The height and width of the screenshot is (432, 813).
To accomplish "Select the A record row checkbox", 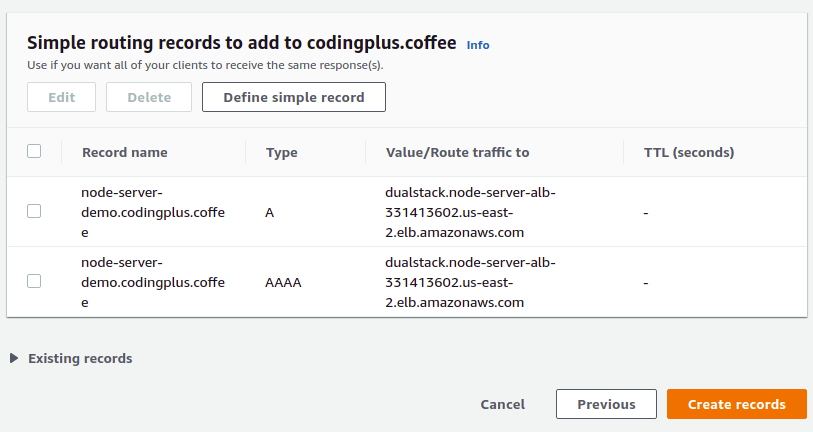I will click(x=34, y=212).
